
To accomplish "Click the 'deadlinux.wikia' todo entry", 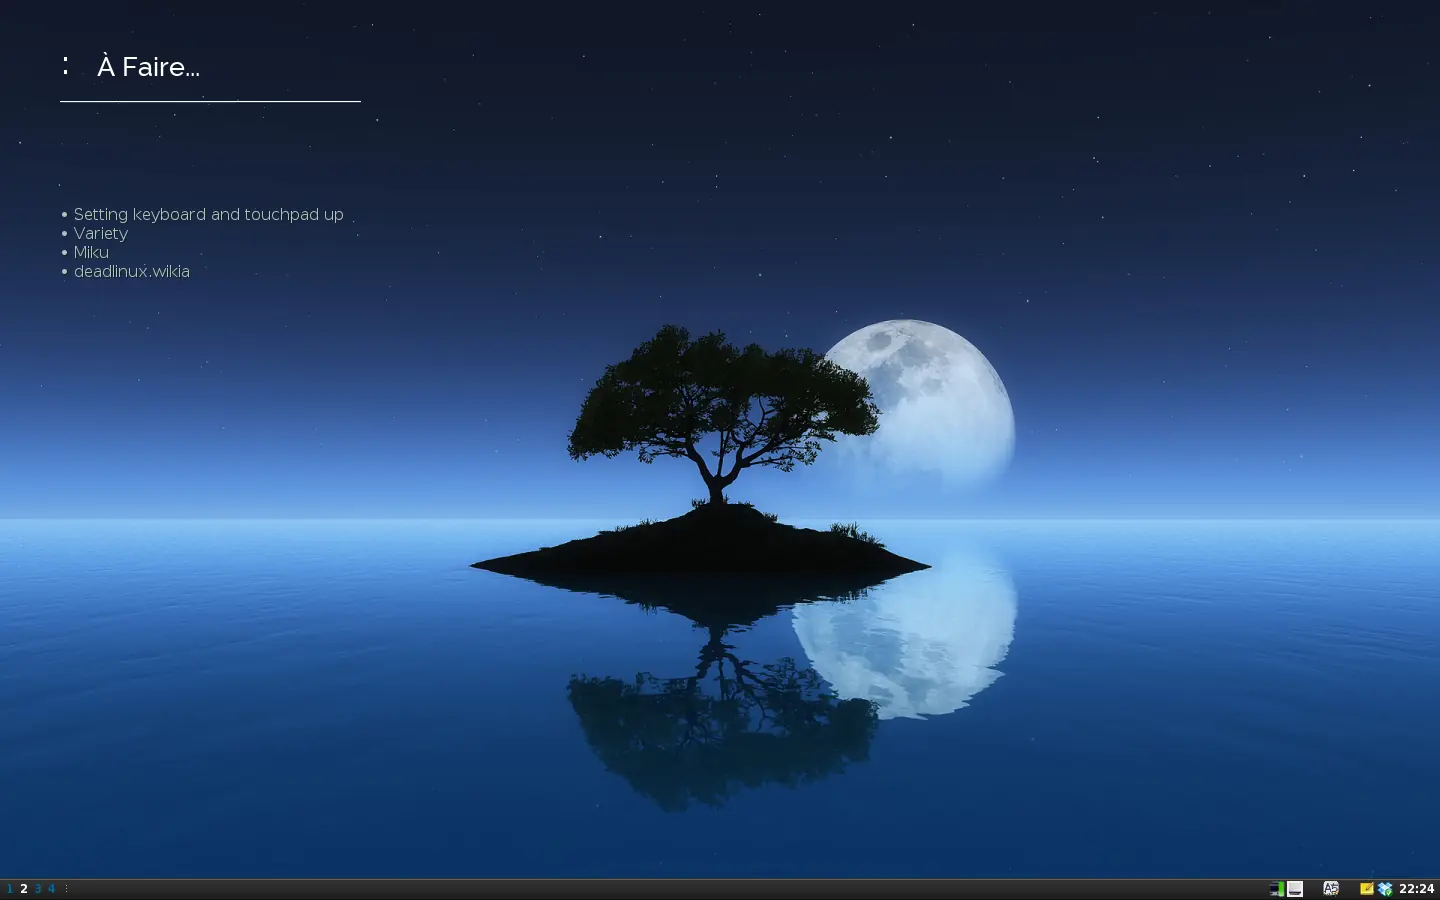I will pos(132,271).
